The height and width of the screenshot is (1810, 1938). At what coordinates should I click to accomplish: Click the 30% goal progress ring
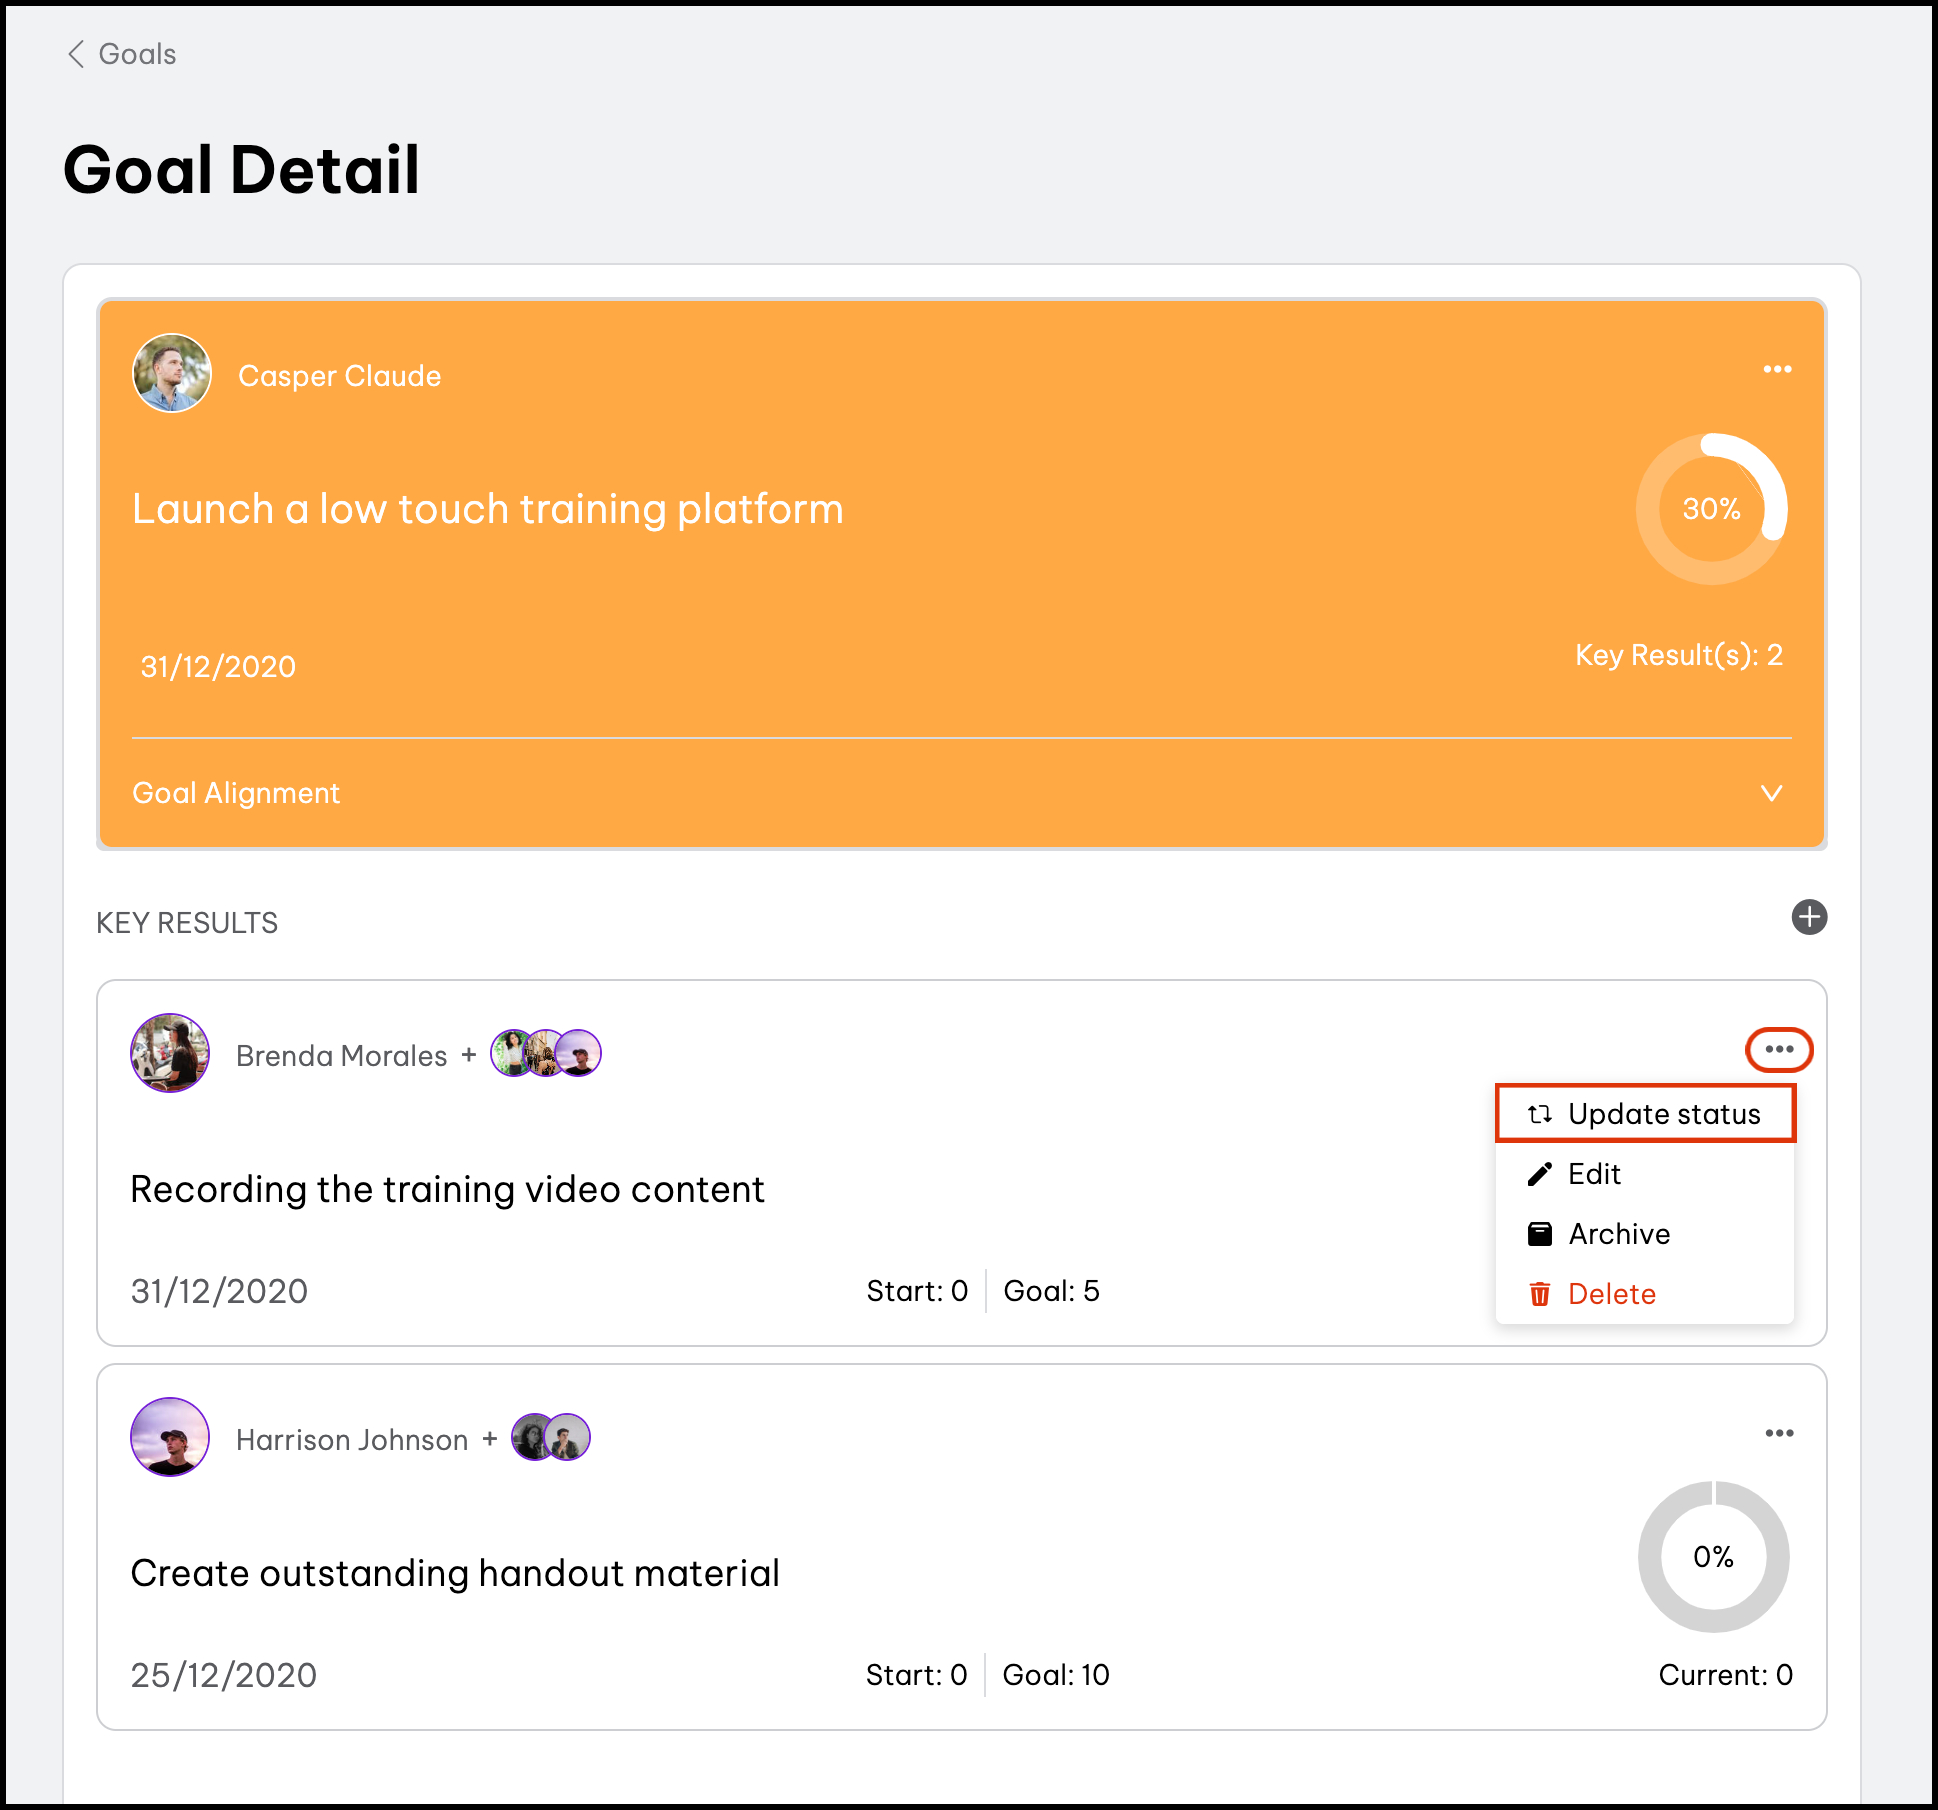coord(1711,509)
